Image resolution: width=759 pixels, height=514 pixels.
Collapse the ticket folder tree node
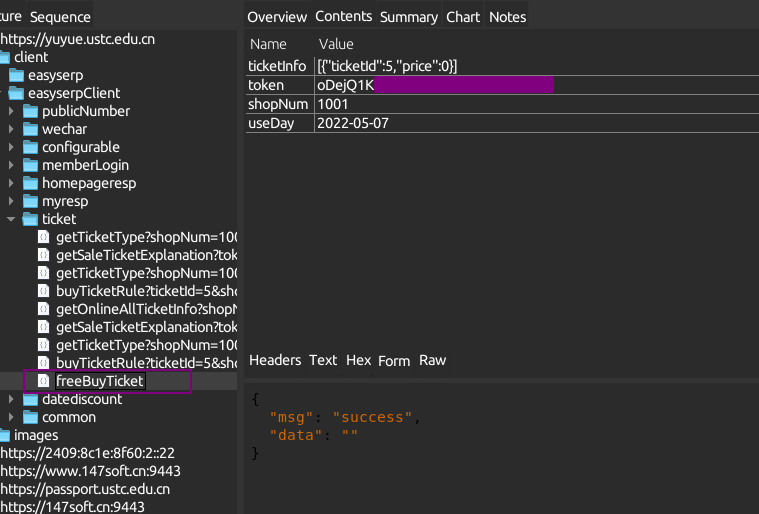[x=10, y=219]
